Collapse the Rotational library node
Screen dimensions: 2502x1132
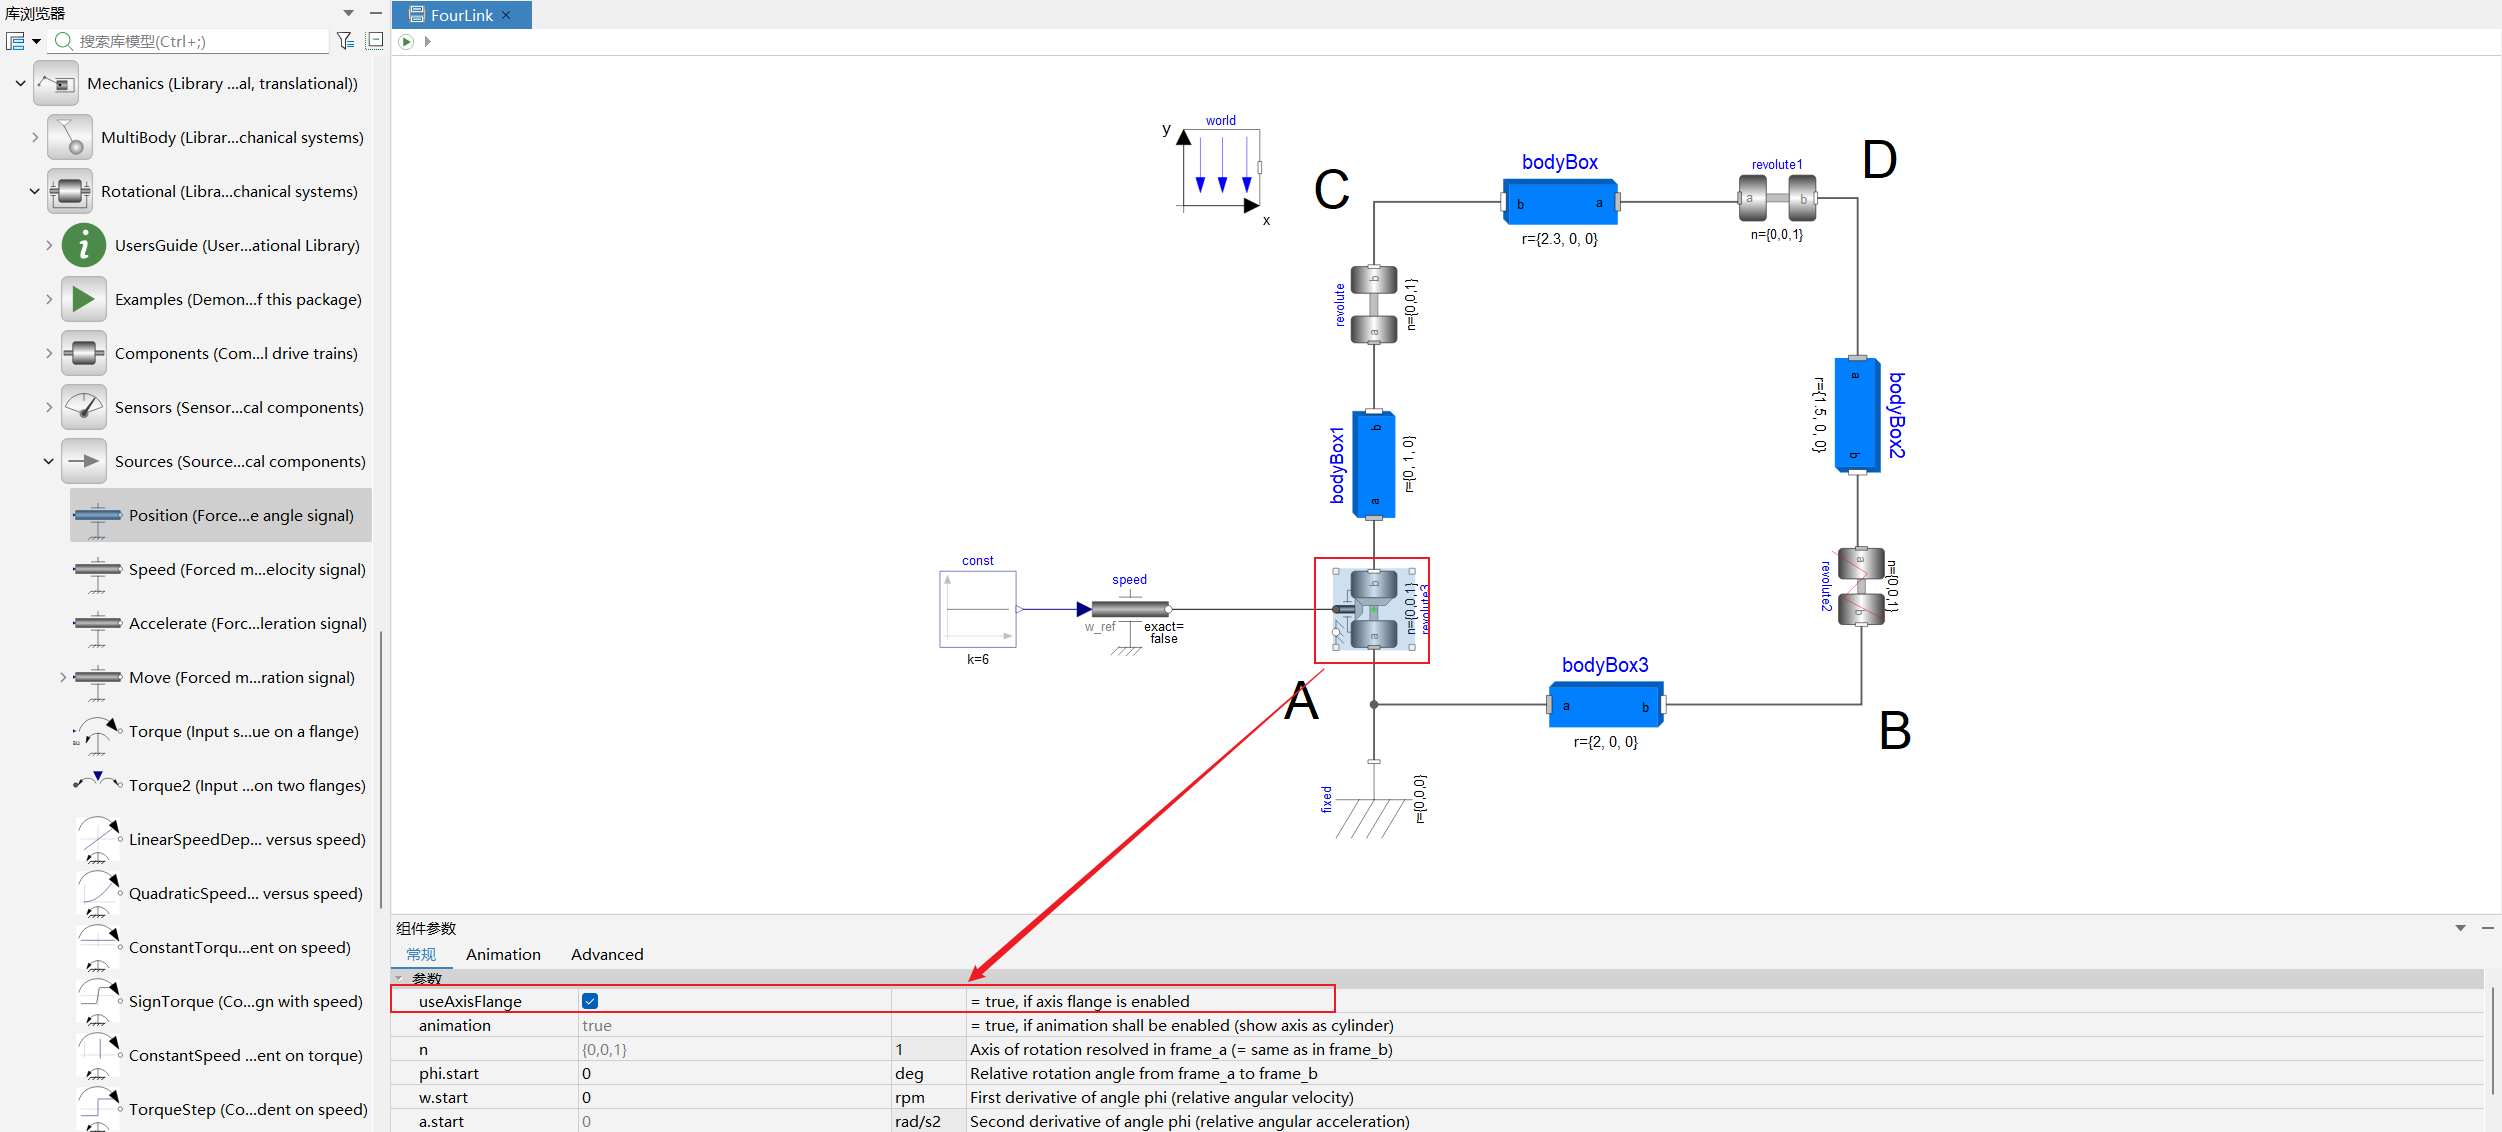pyautogui.click(x=35, y=192)
